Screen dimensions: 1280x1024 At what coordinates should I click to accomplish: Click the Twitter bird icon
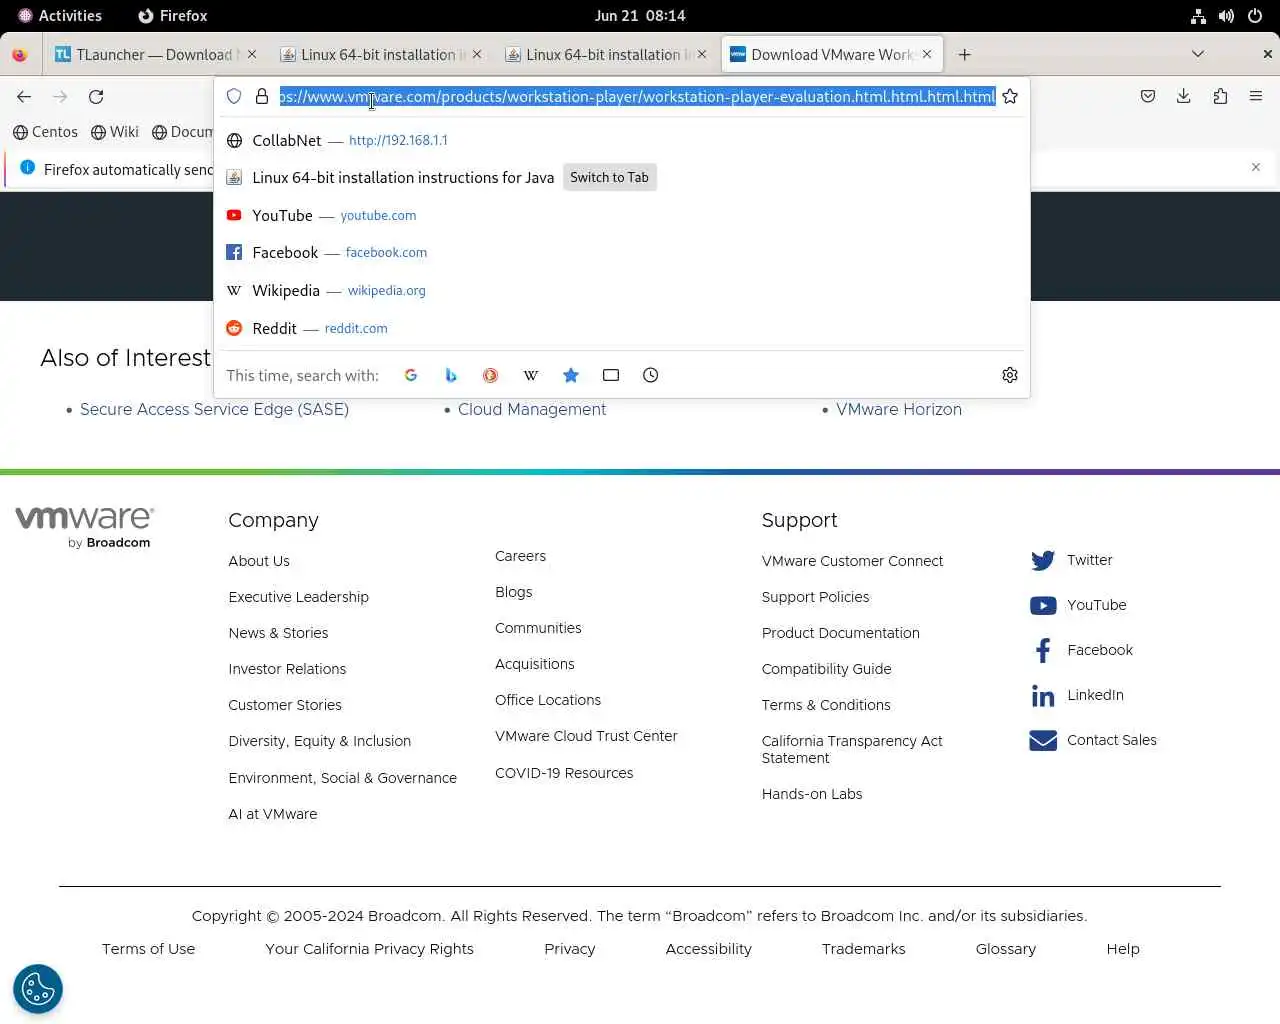tap(1043, 560)
